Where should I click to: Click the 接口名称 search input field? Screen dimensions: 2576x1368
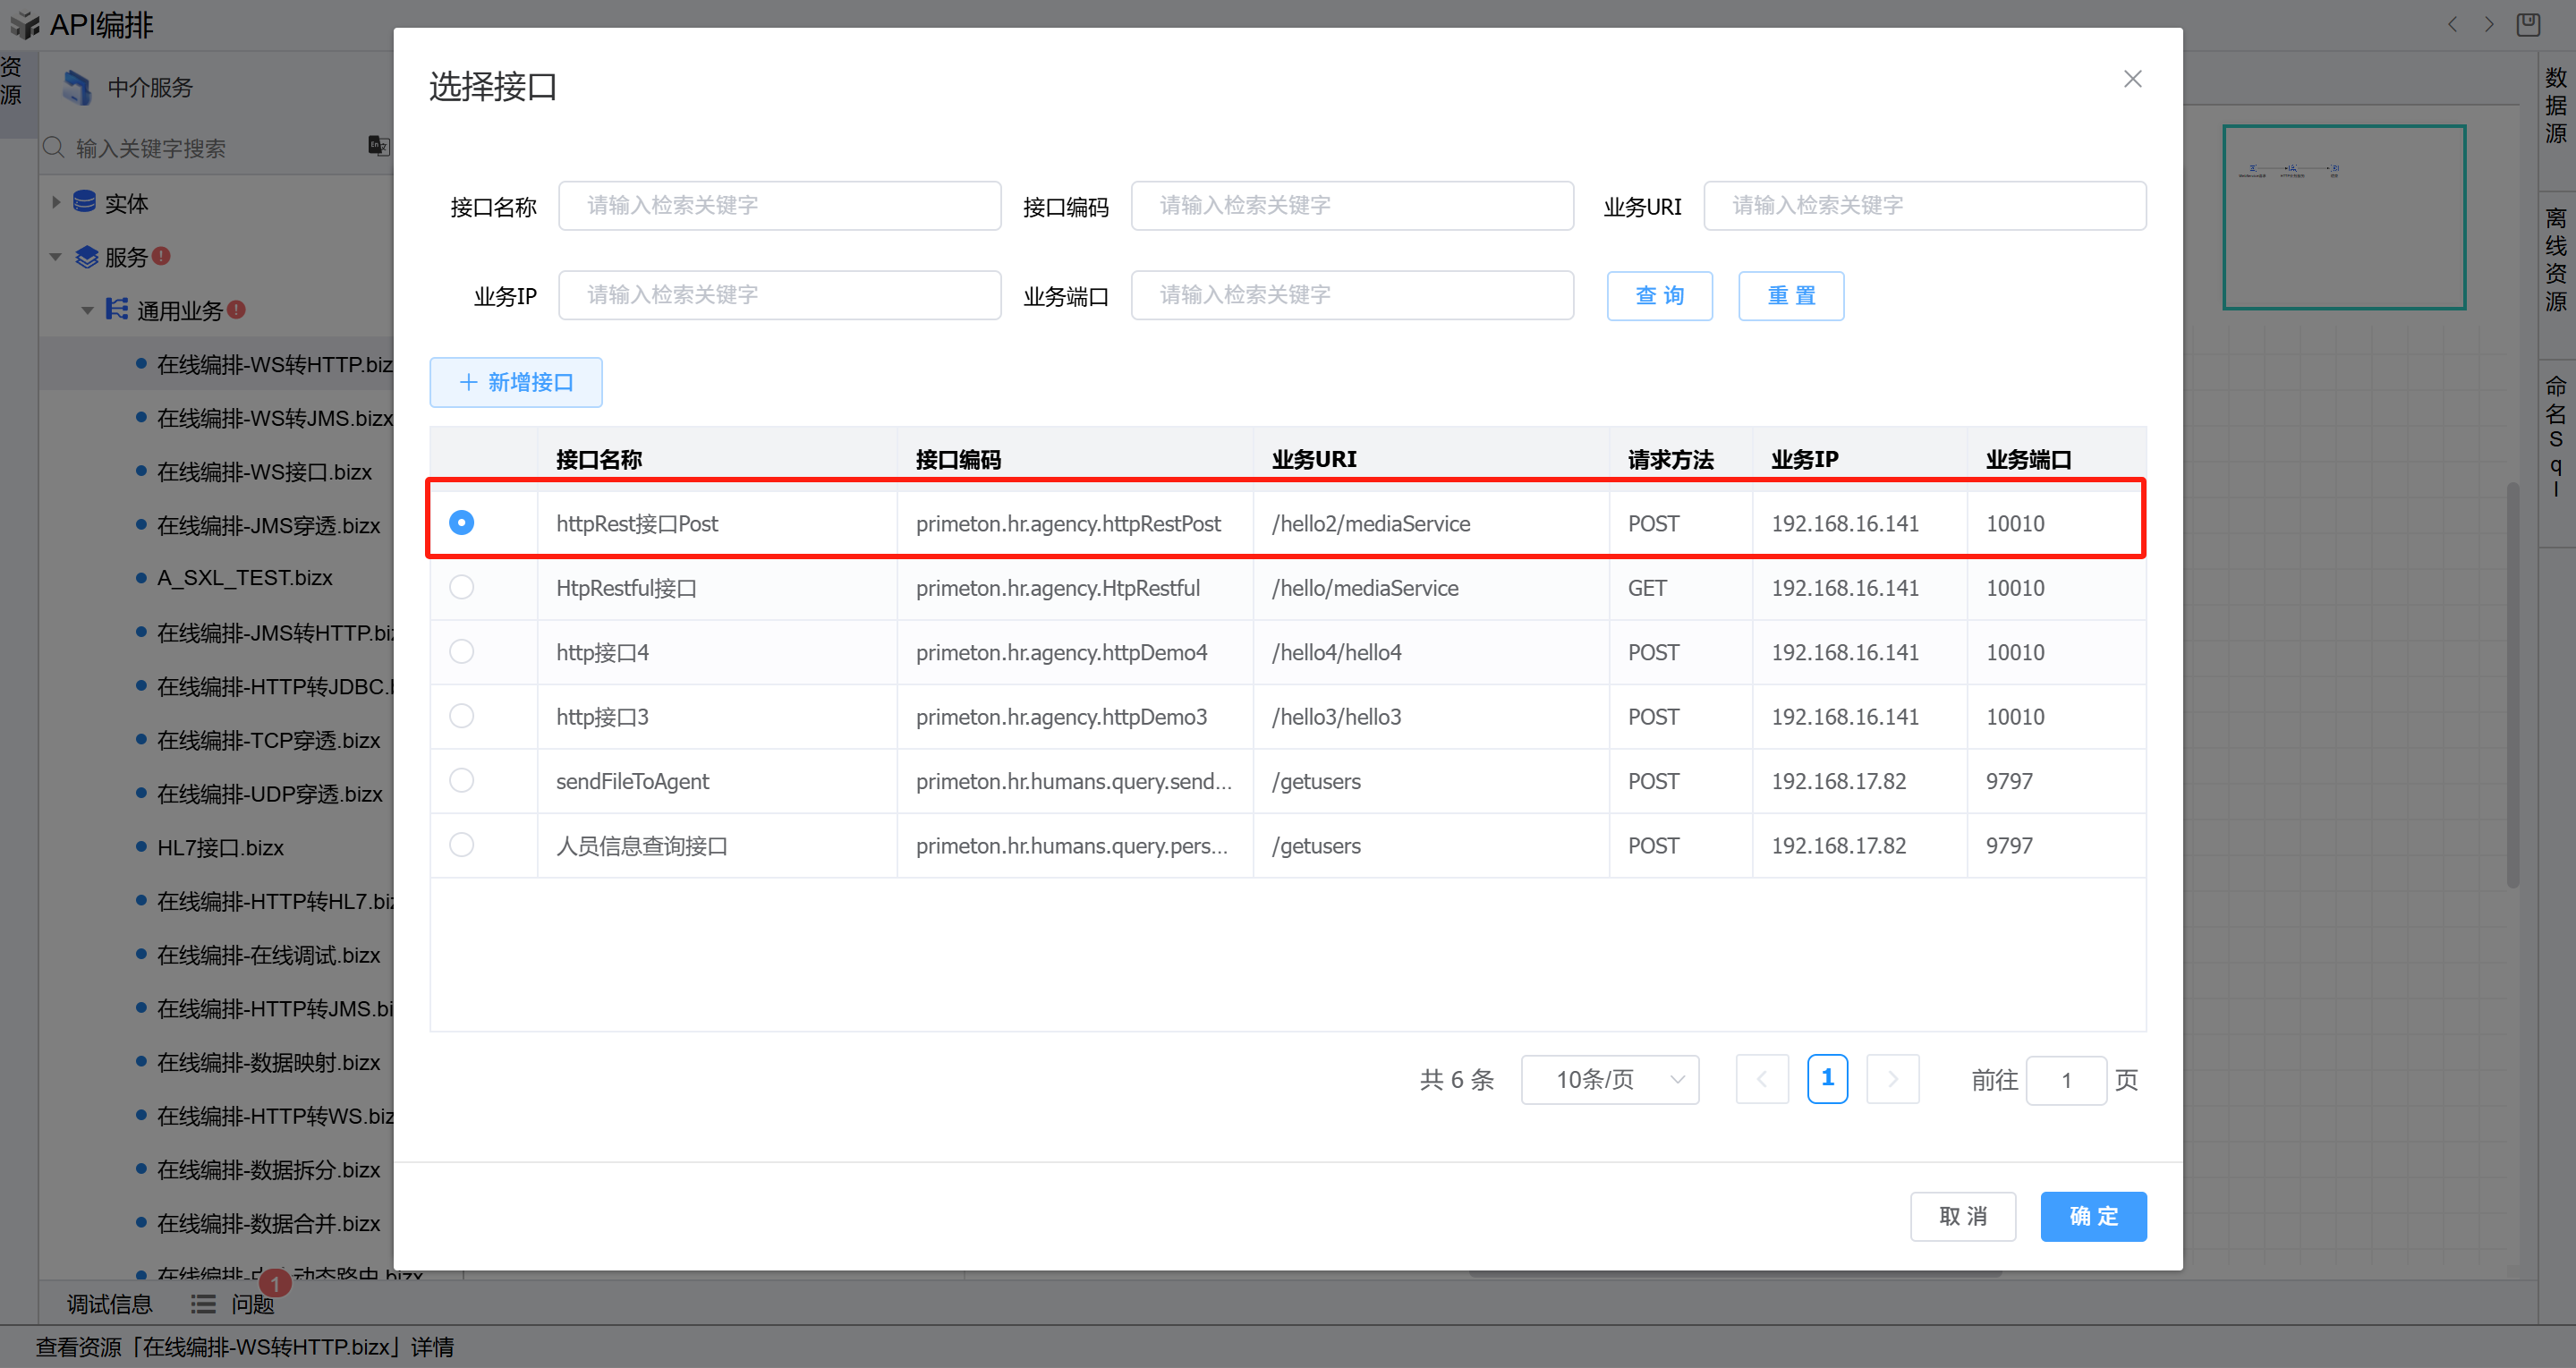(779, 206)
